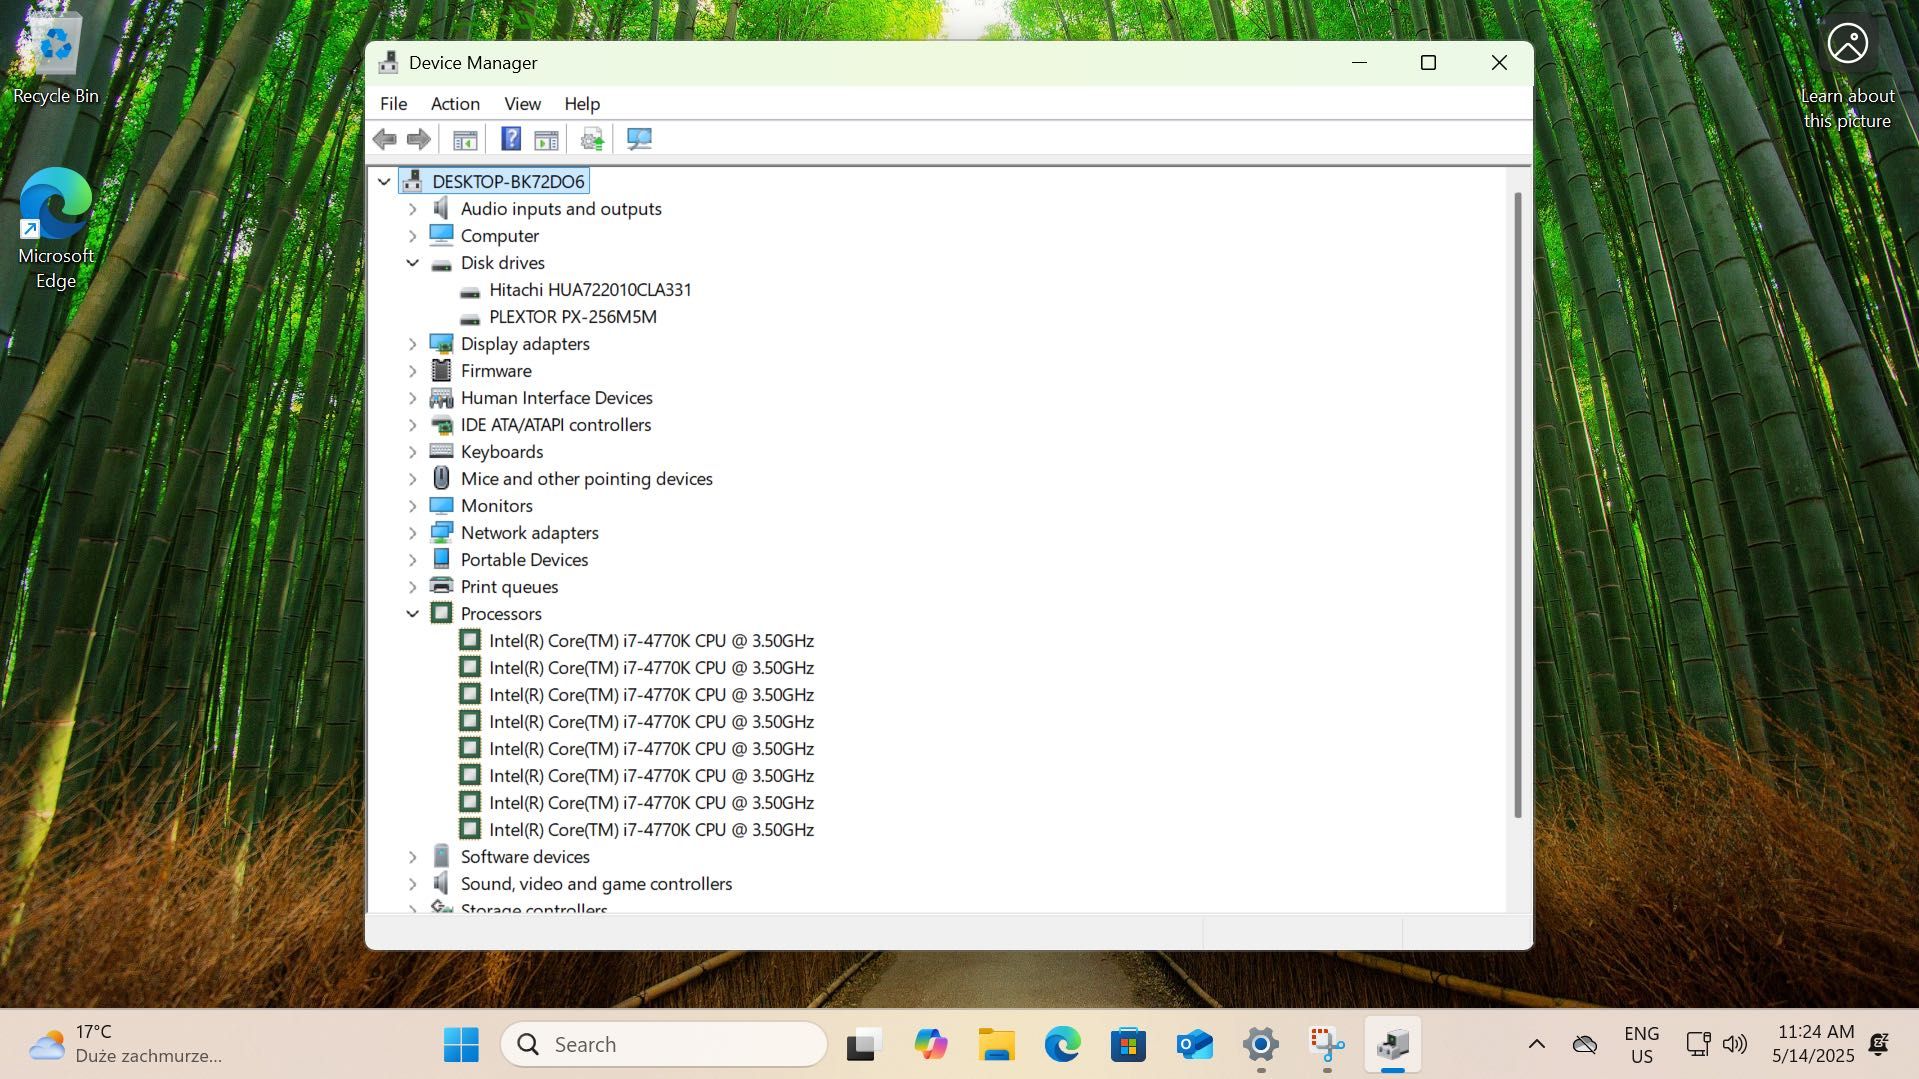Viewport: 1919px width, 1079px height.
Task: Collapse the DESKTOP-BK72DO6 root node
Action: pos(384,182)
